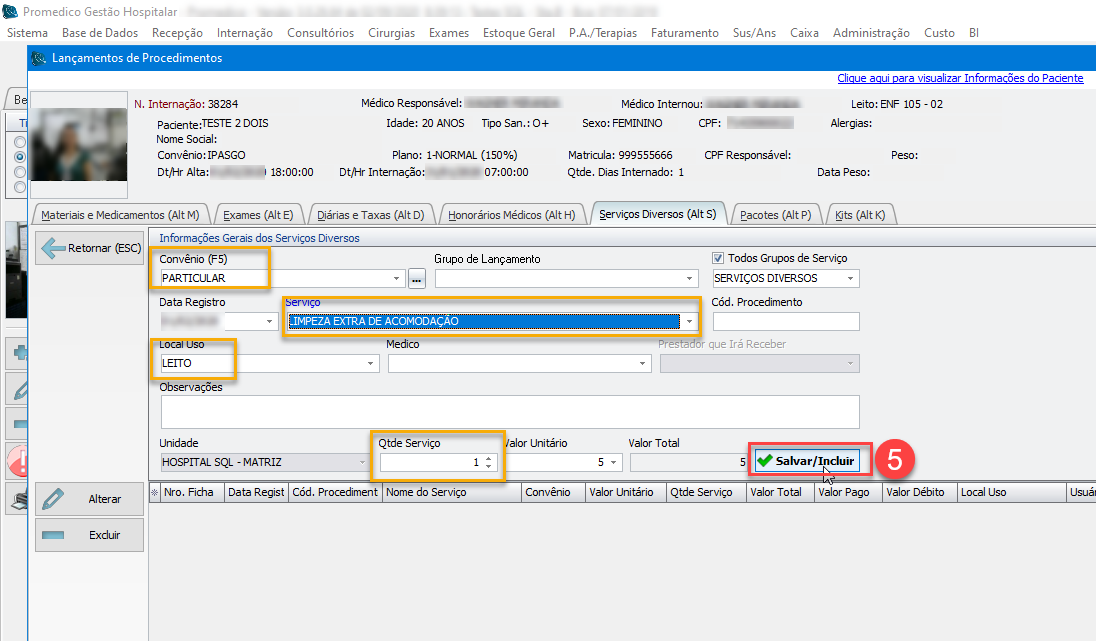Click inside the Observações text field

[x=508, y=411]
